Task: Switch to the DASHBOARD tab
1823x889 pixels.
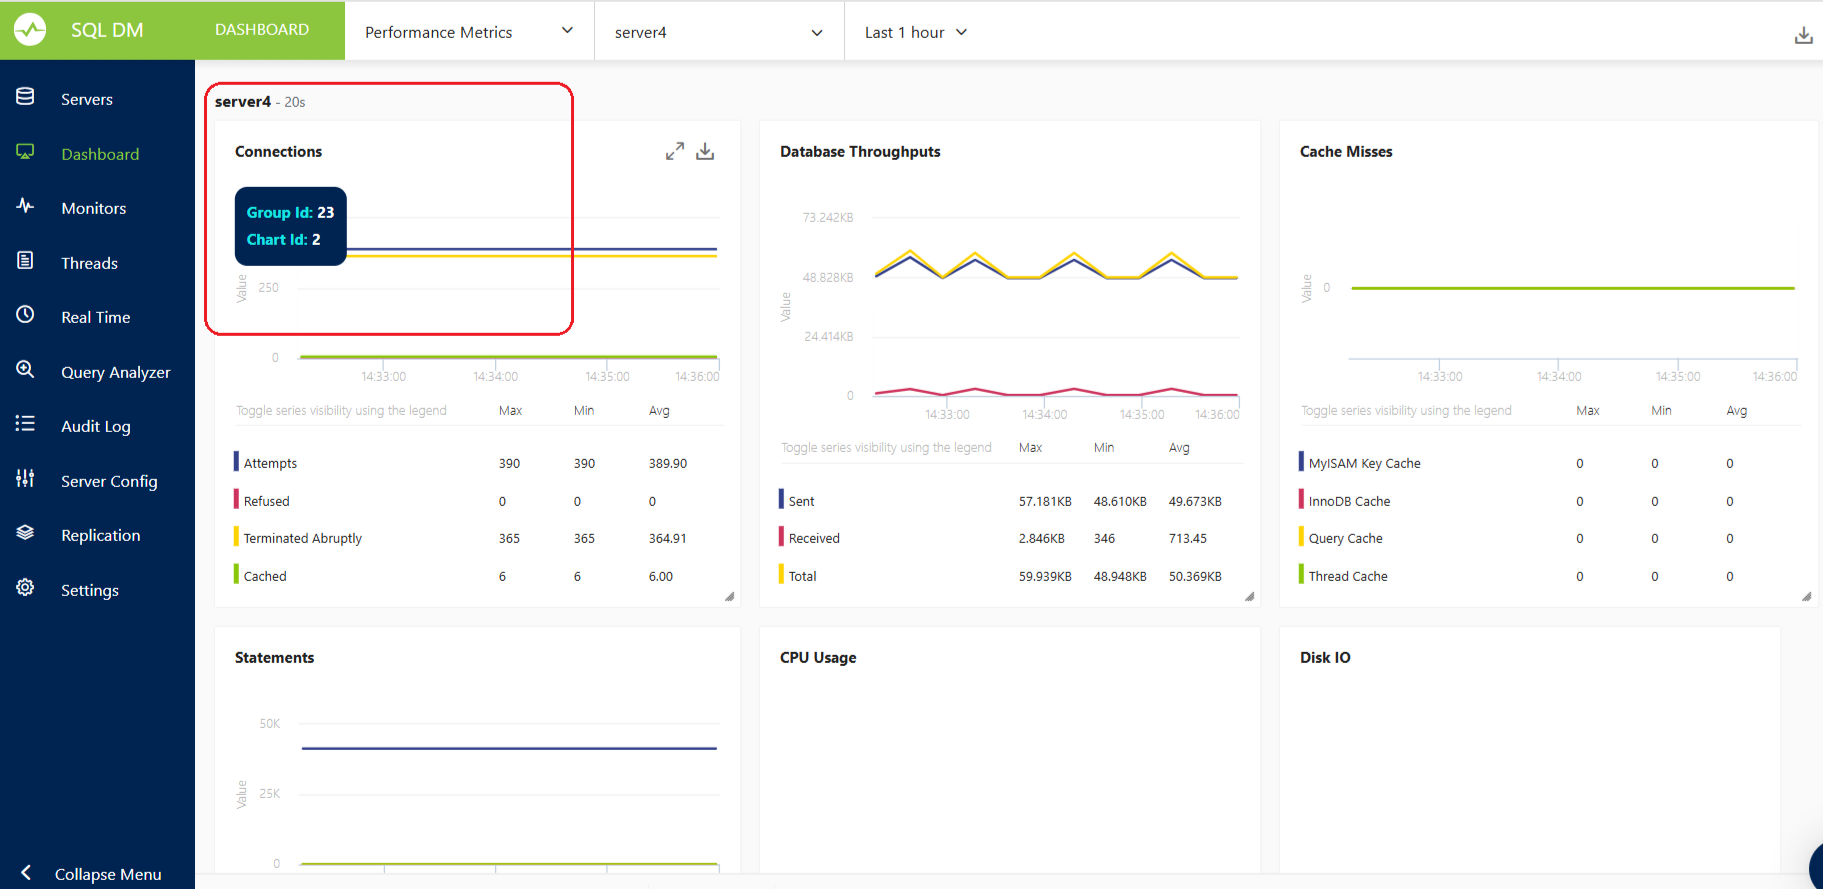Action: click(262, 30)
